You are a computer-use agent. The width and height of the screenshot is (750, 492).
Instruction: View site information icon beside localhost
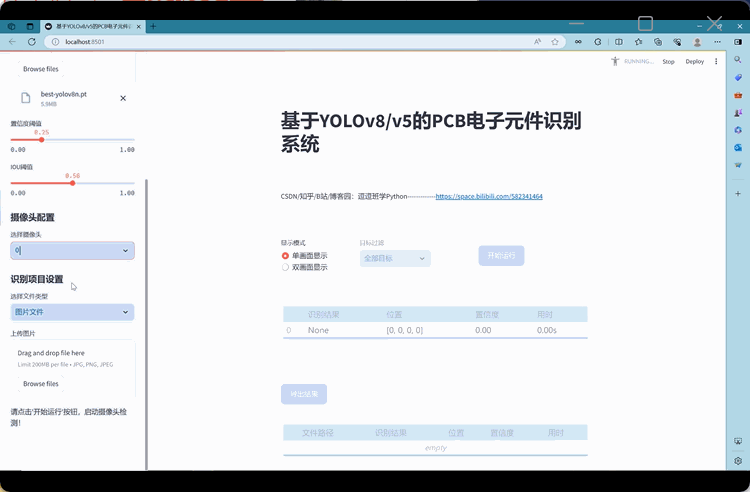pos(55,42)
